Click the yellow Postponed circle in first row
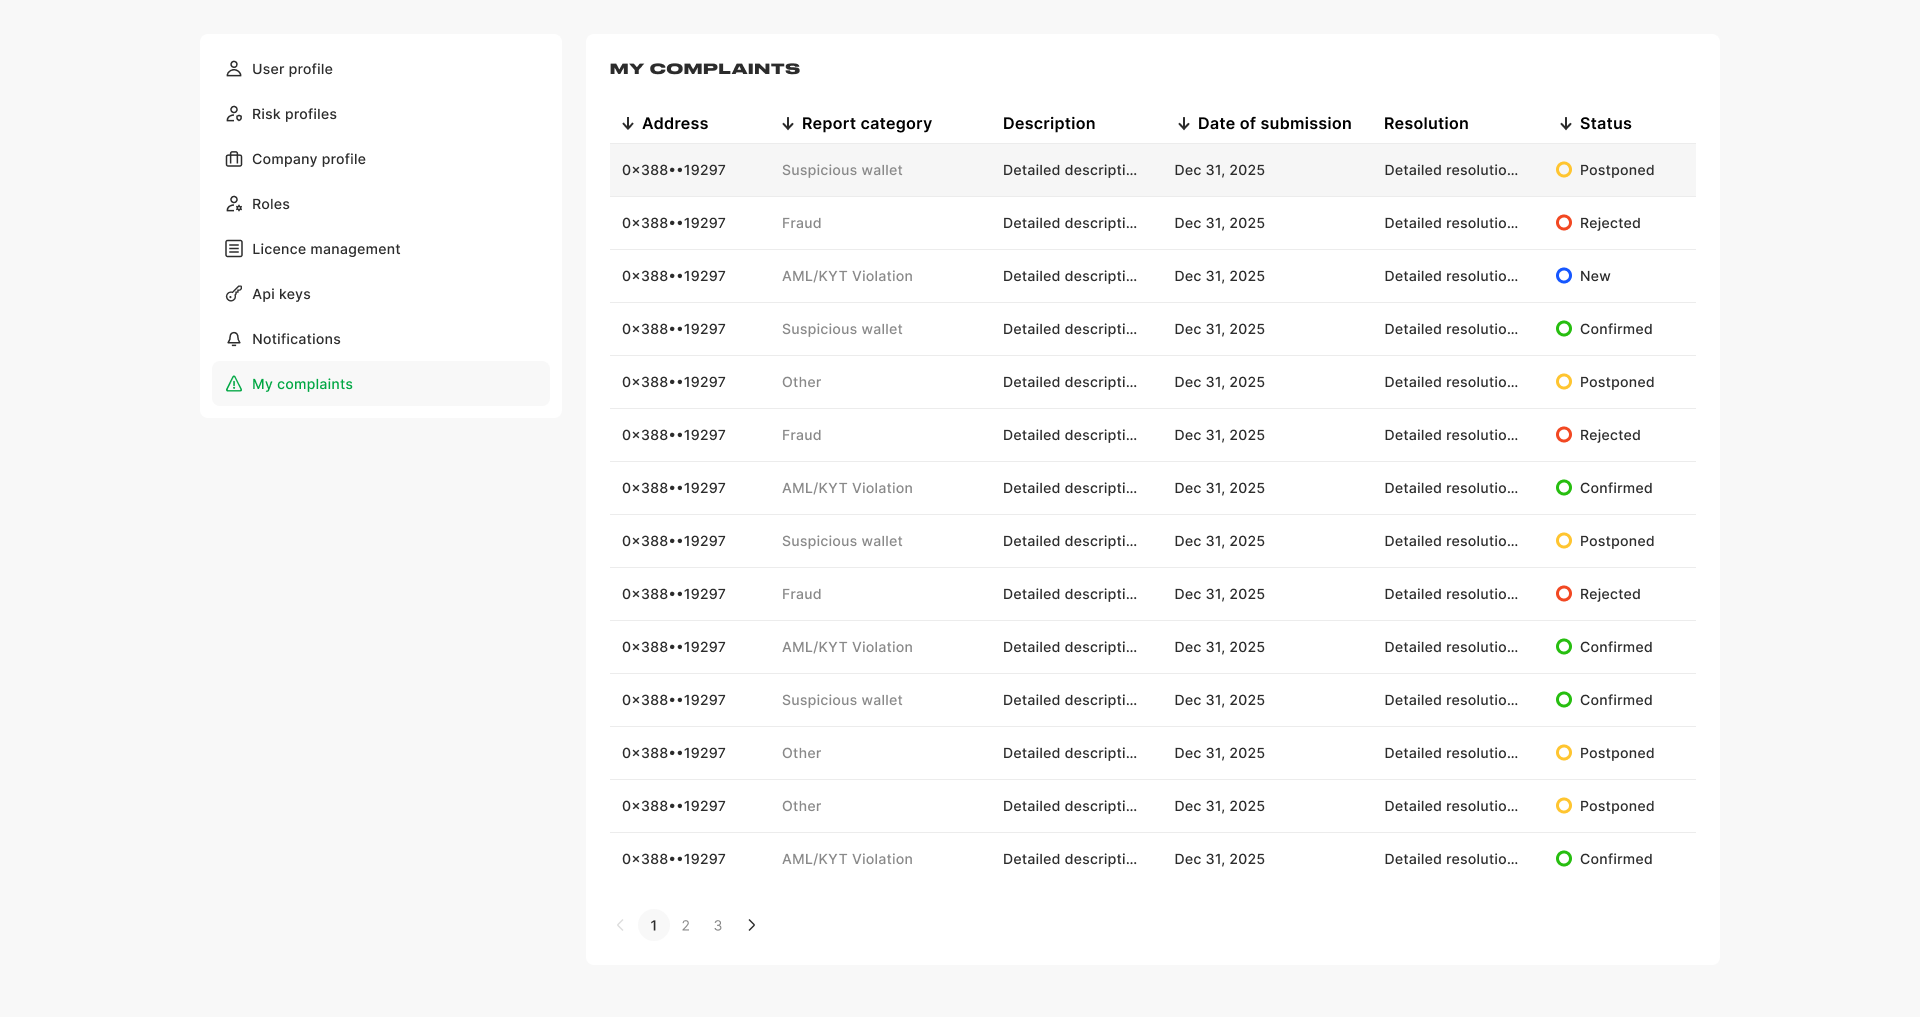Viewport: 1920px width, 1017px height. coord(1564,170)
